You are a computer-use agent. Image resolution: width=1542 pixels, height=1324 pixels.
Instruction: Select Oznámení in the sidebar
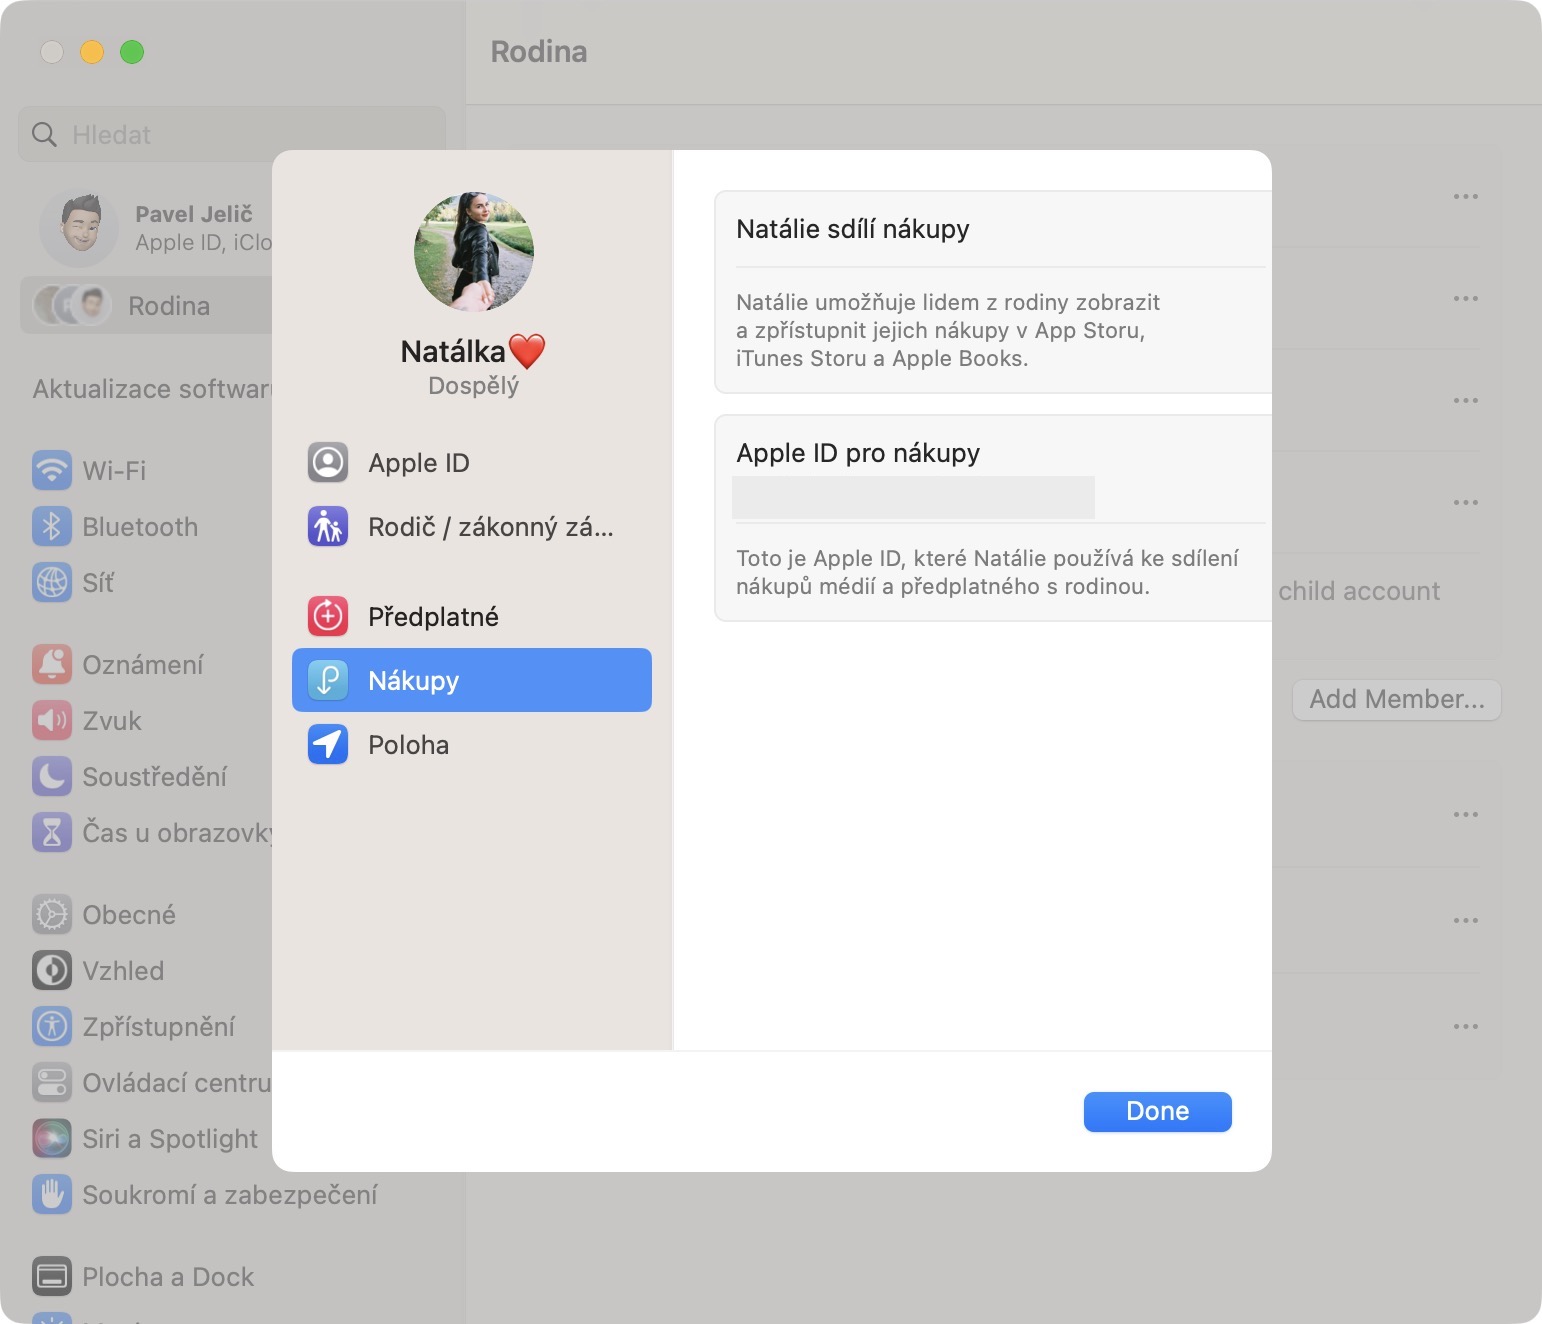pyautogui.click(x=143, y=664)
